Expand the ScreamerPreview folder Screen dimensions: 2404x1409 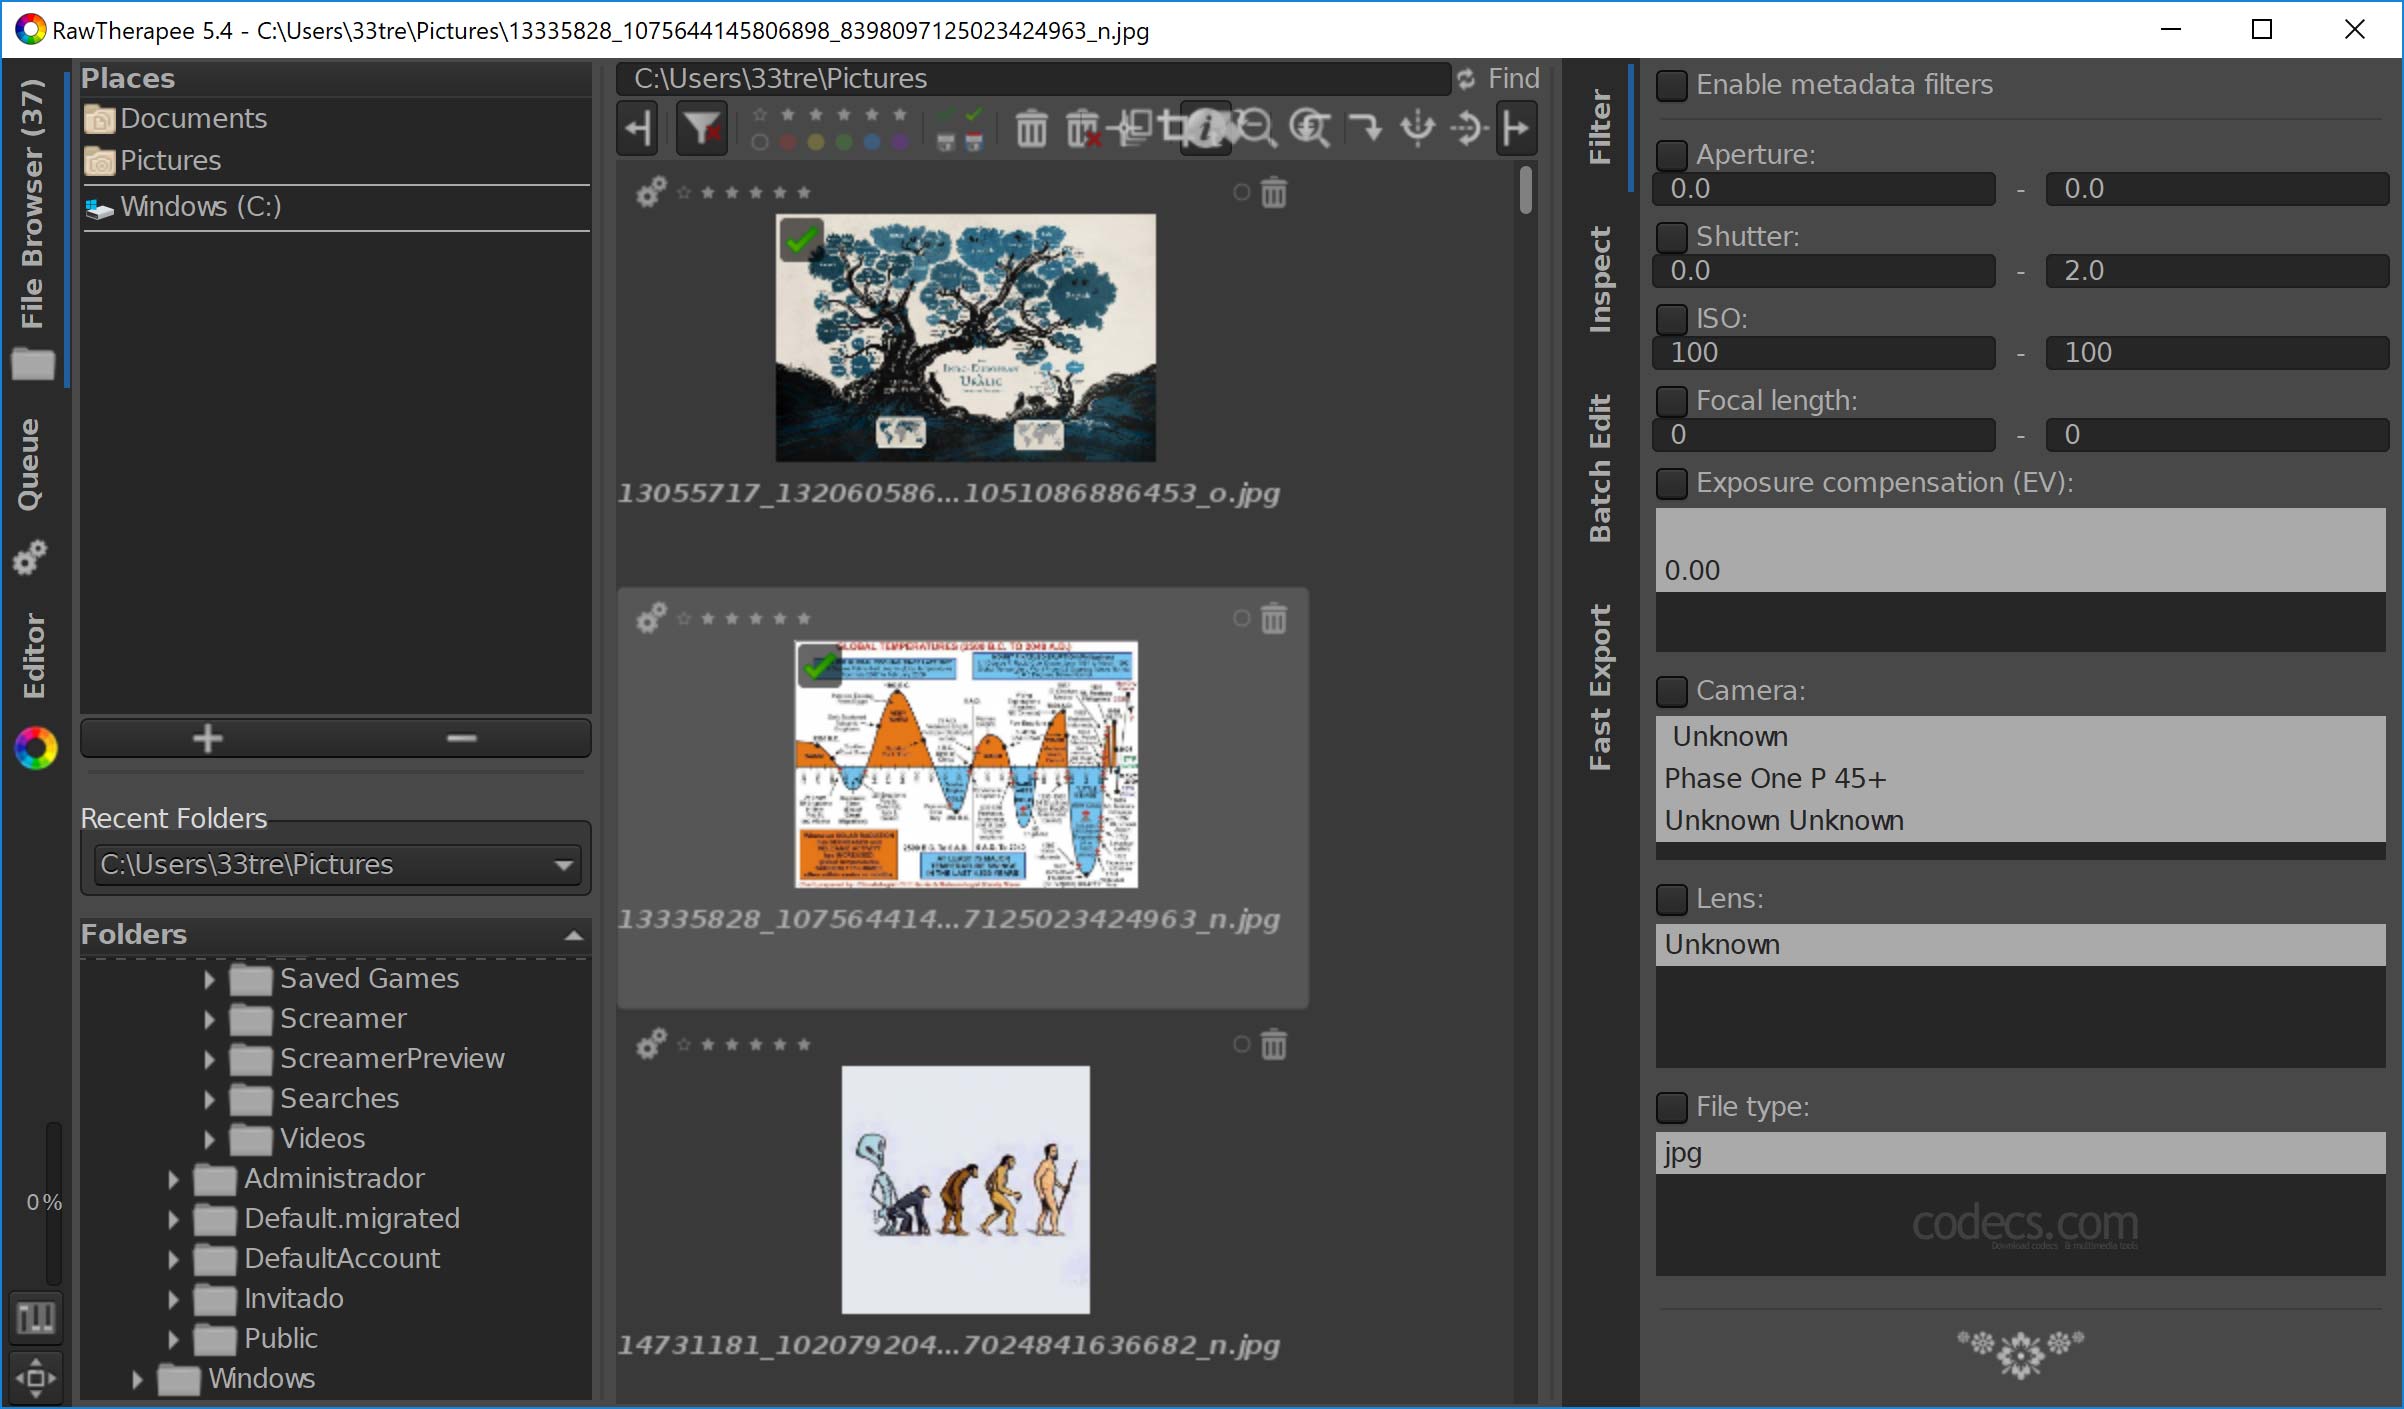click(209, 1059)
